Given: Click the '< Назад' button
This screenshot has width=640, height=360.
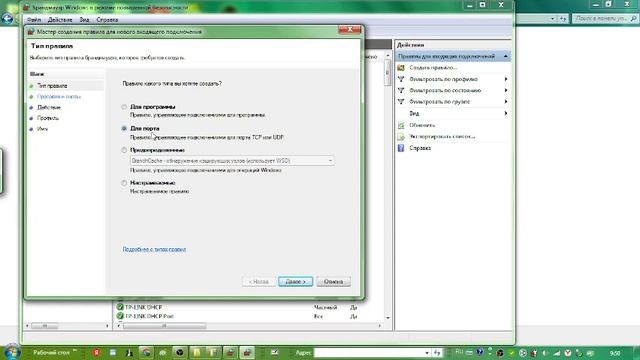Looking at the screenshot, I should pyautogui.click(x=259, y=282).
